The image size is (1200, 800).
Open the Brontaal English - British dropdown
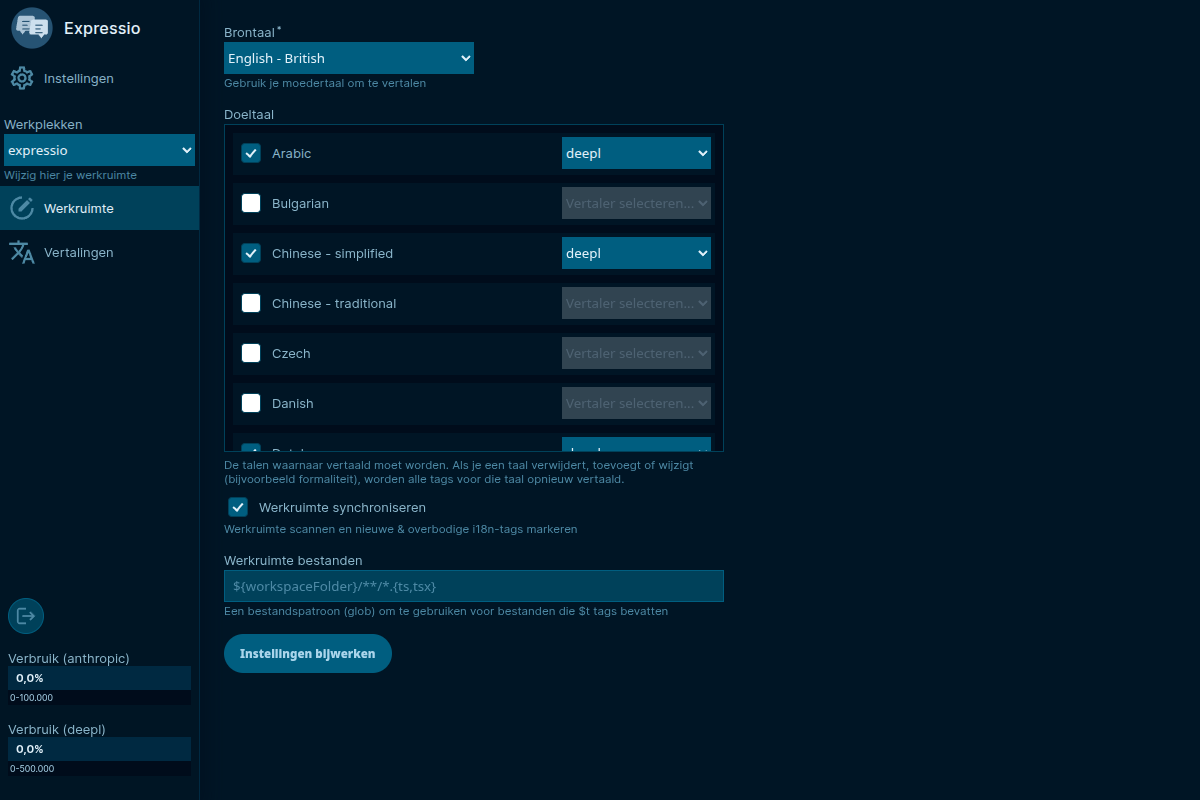tap(349, 58)
